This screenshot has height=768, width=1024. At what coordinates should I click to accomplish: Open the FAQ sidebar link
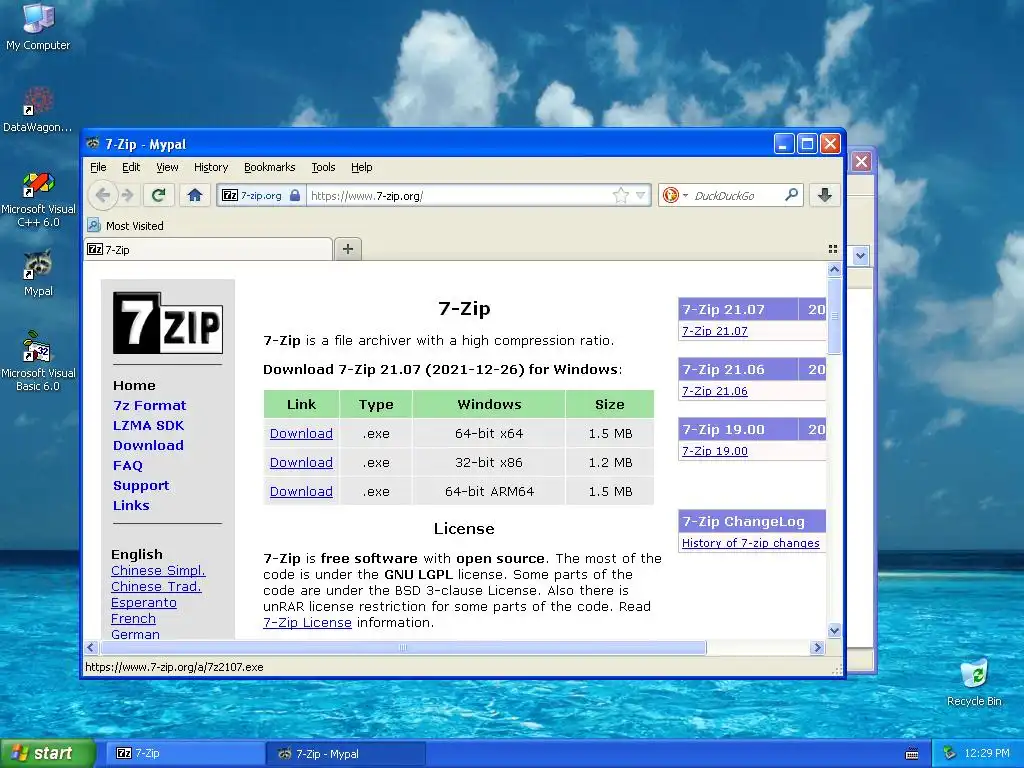(127, 466)
